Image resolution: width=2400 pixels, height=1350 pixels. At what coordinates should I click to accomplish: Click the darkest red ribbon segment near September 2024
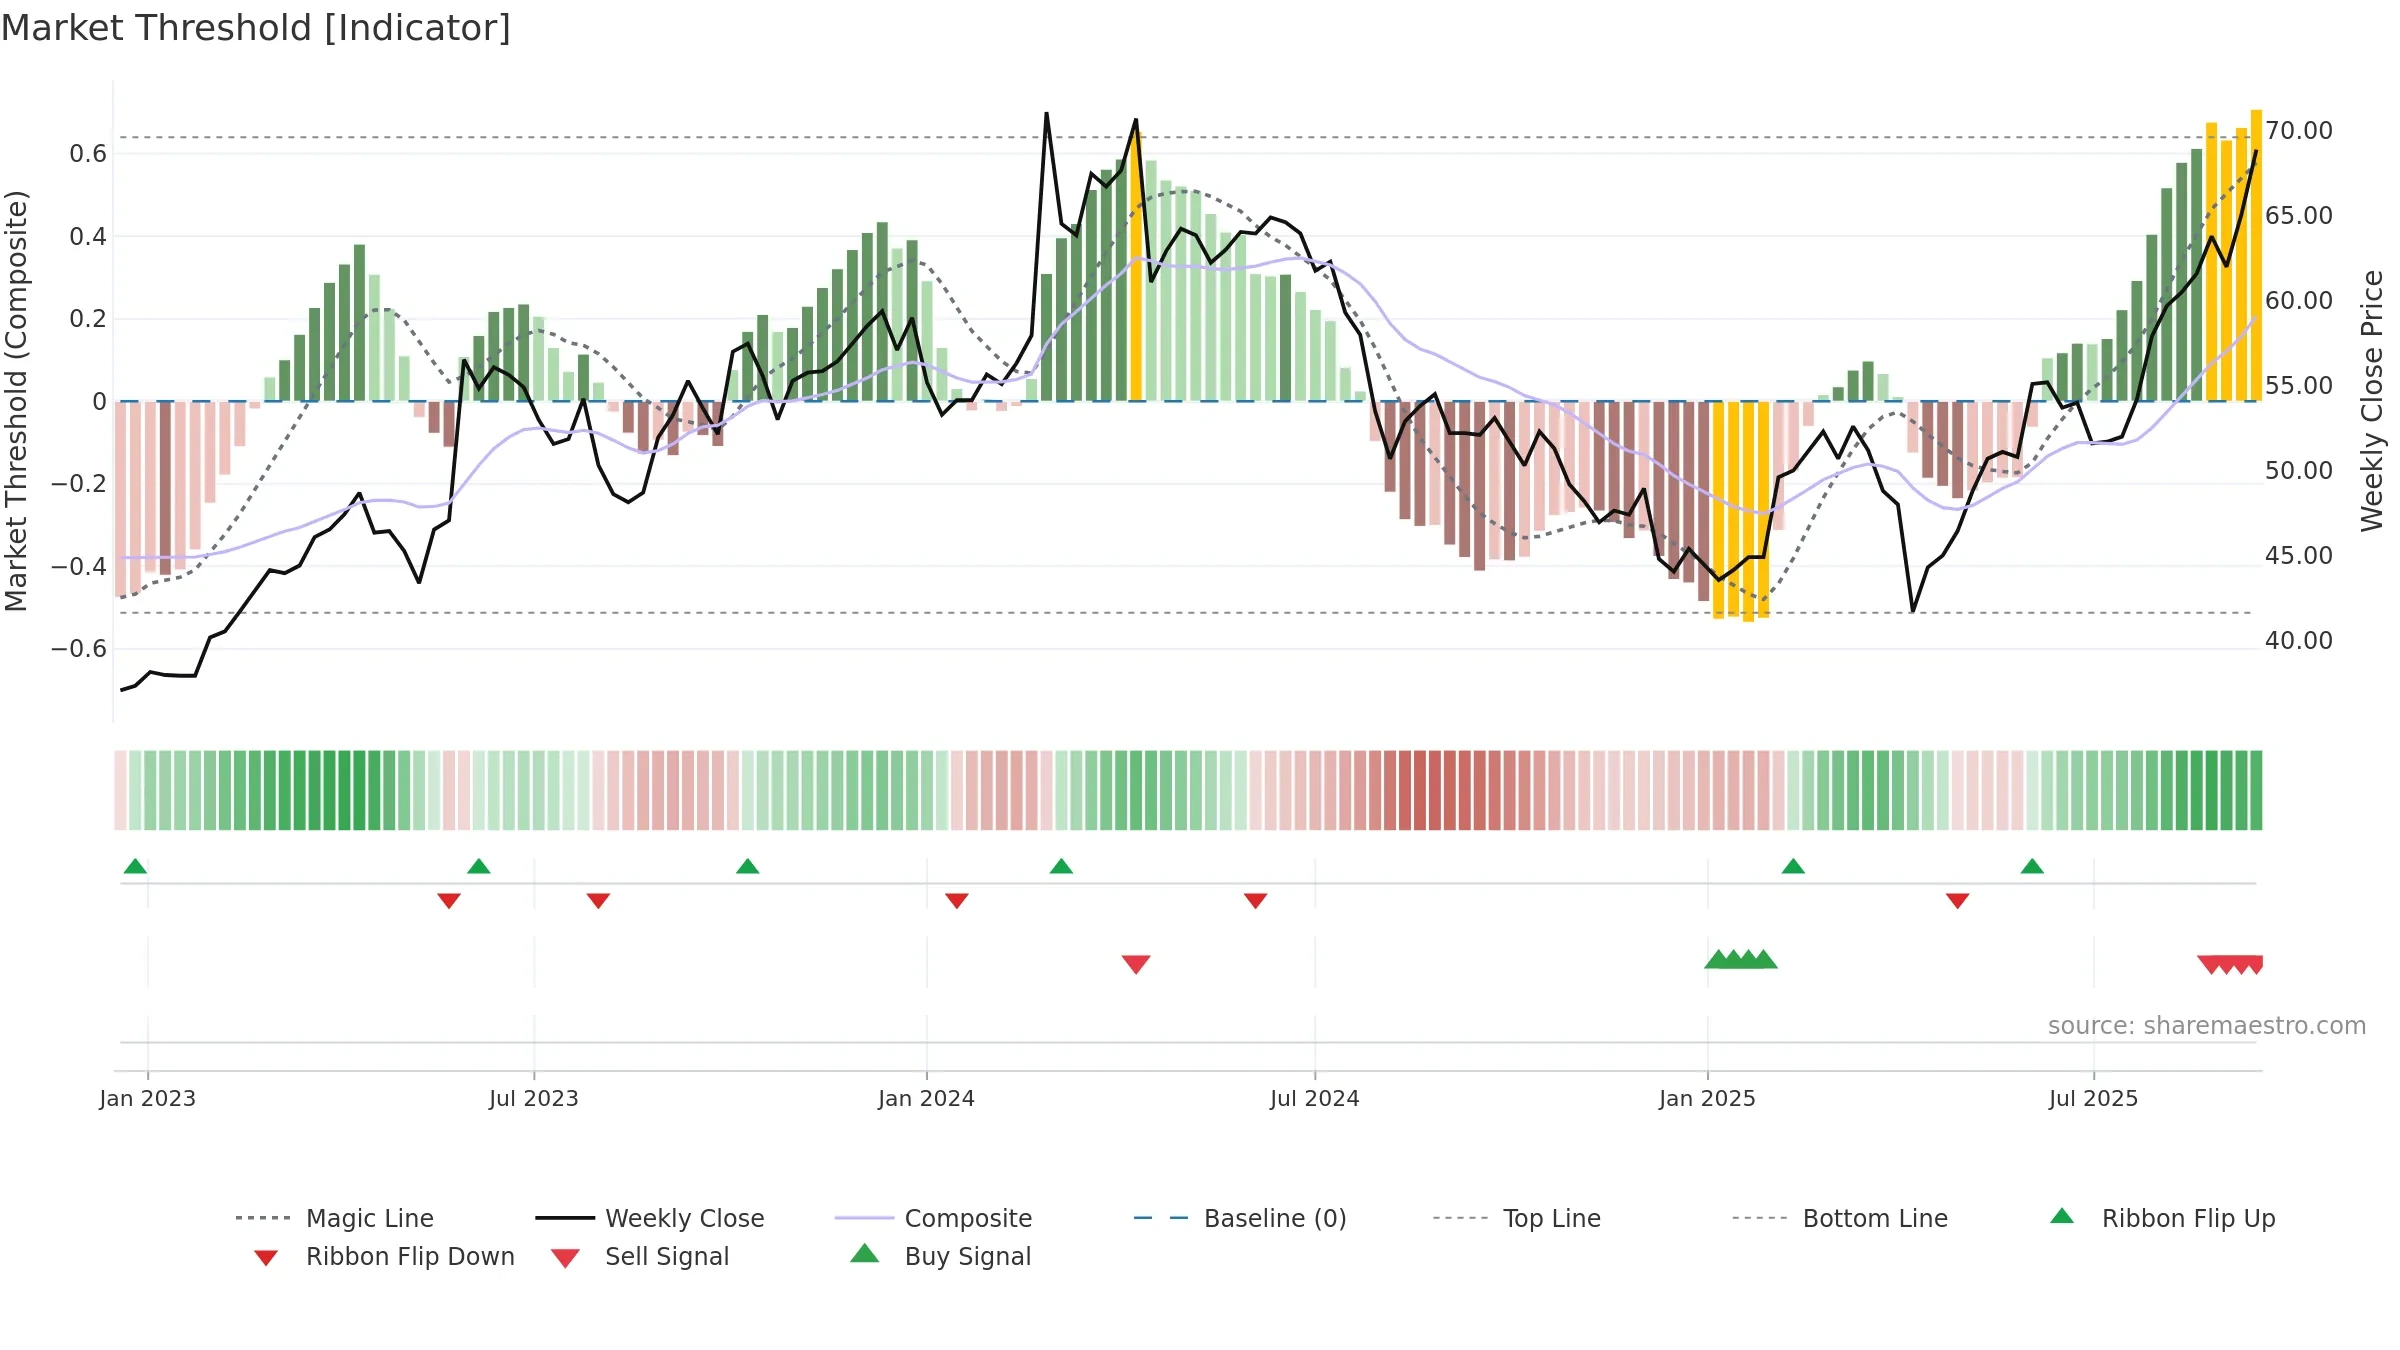[x=1435, y=790]
